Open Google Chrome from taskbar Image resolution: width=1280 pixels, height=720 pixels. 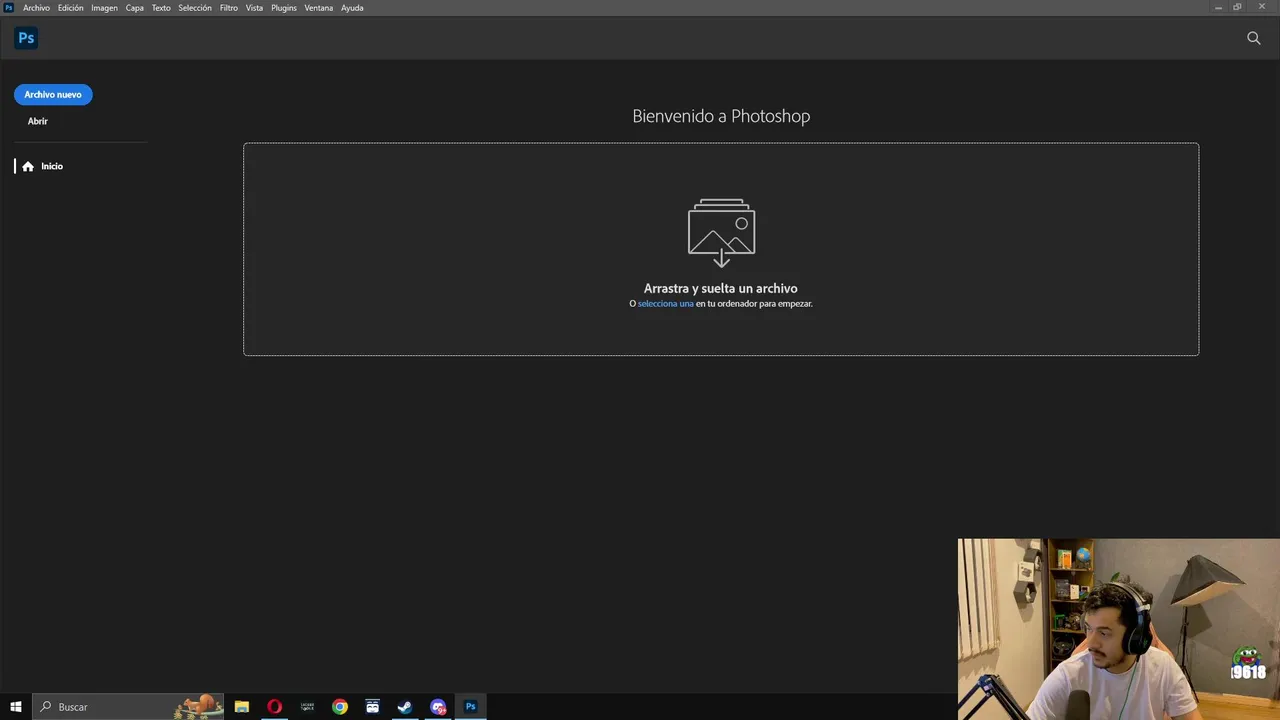point(340,707)
